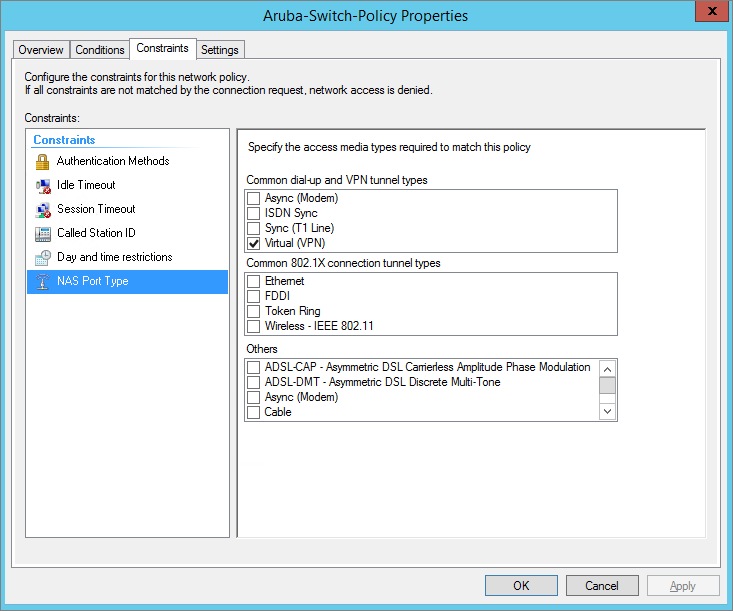
Task: Check the Token Ring option
Action: (x=253, y=311)
